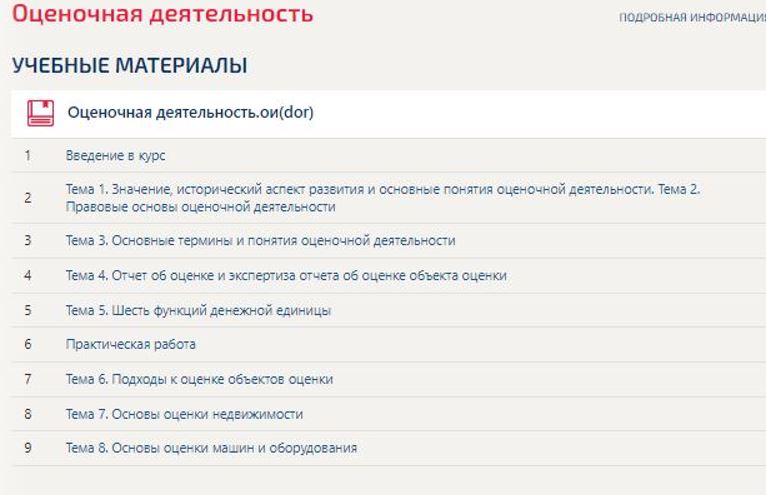Screen dimensions: 766x495
Task: Click row number 8 in the lesson list
Action: 28,414
